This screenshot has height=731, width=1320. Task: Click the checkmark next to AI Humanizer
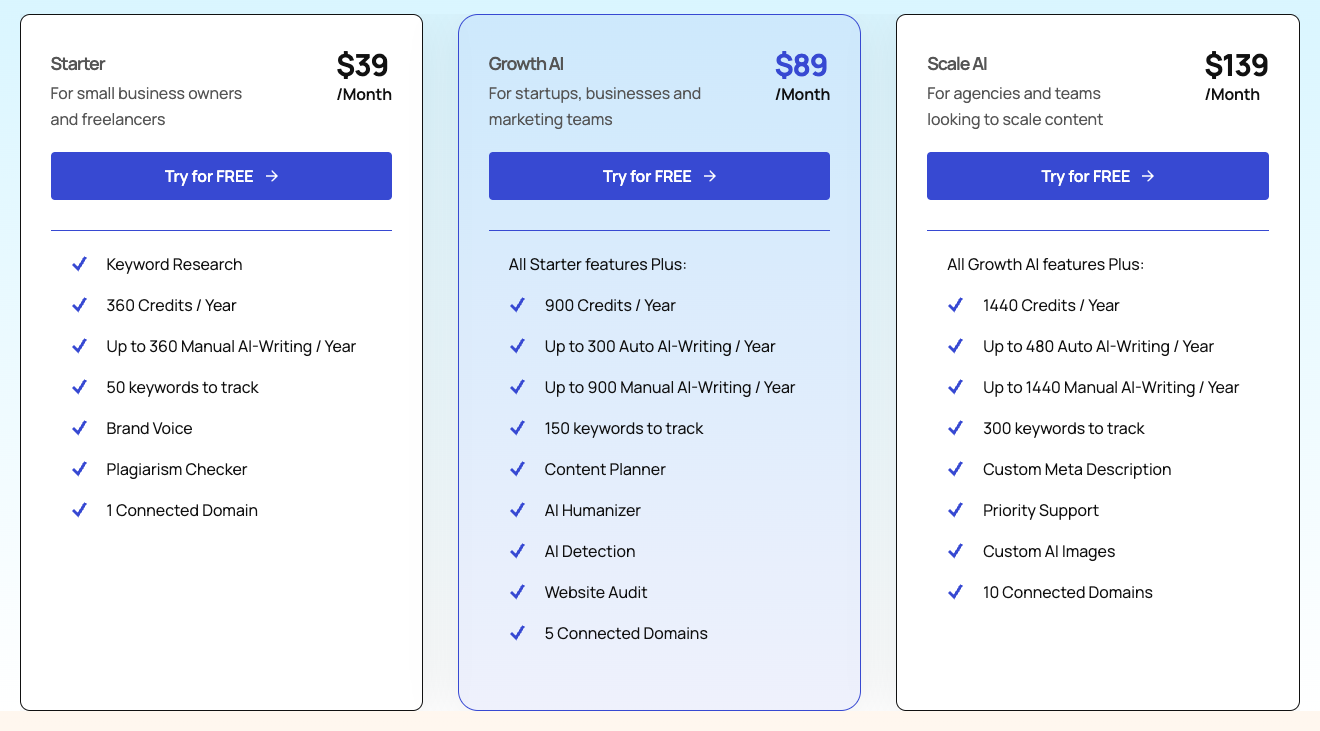[x=517, y=510]
